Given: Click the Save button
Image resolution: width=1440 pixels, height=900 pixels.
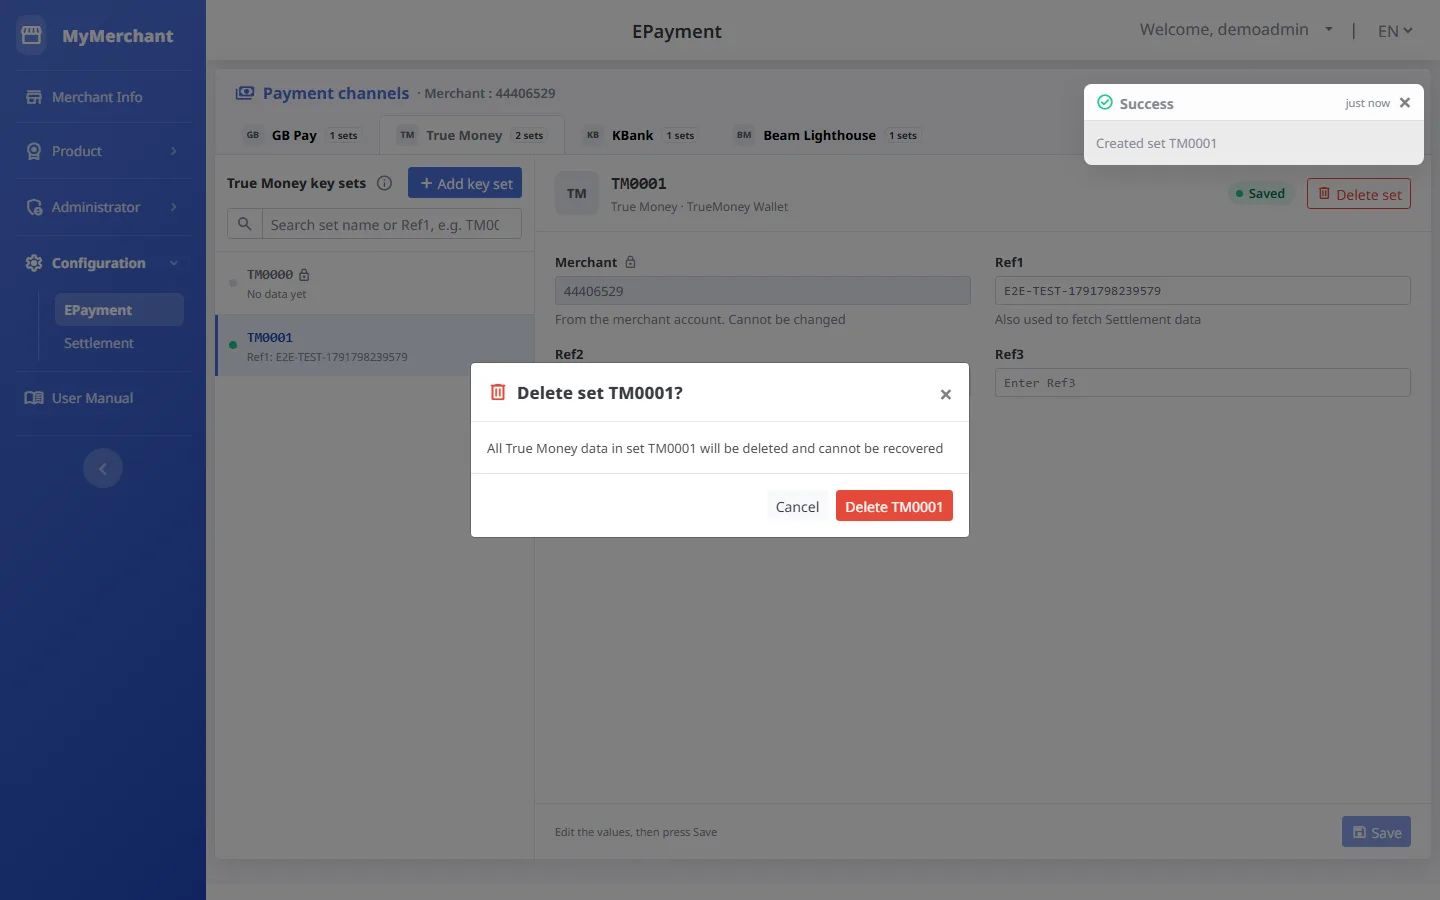Looking at the screenshot, I should tap(1376, 832).
